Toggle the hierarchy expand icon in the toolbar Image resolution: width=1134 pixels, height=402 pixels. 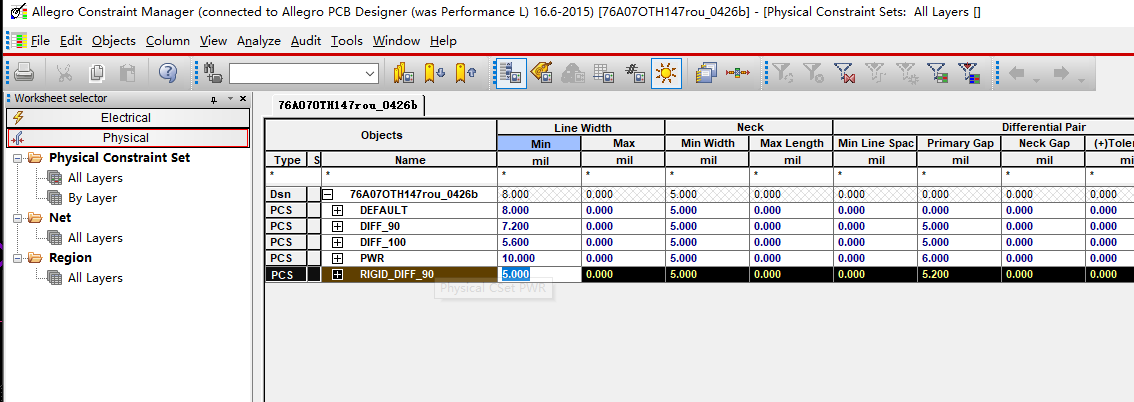(x=510, y=72)
